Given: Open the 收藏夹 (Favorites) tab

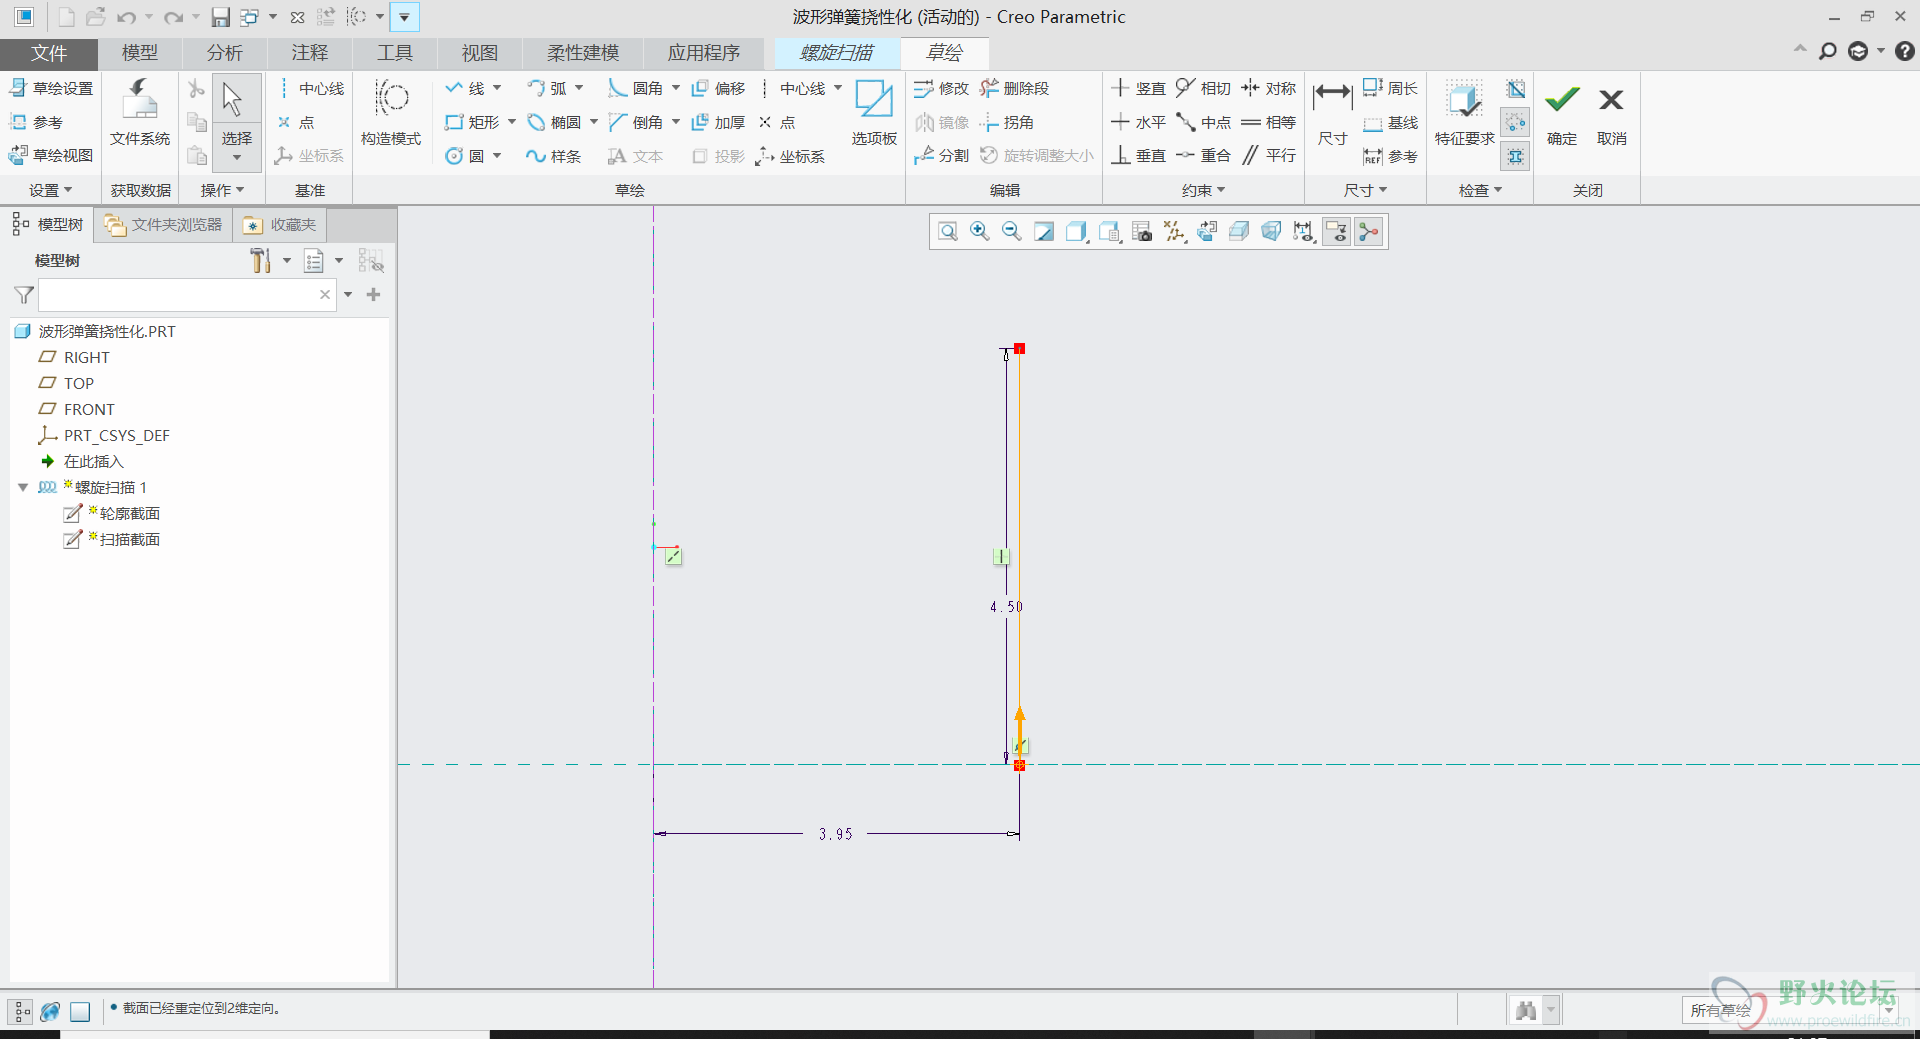Looking at the screenshot, I should click(281, 225).
